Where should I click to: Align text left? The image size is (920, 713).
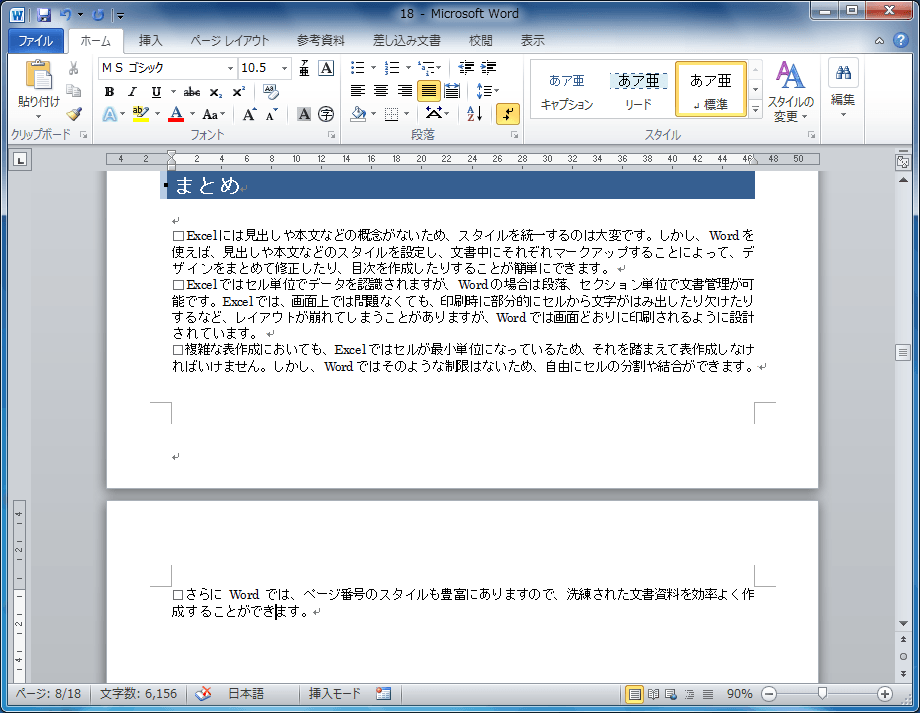[358, 91]
